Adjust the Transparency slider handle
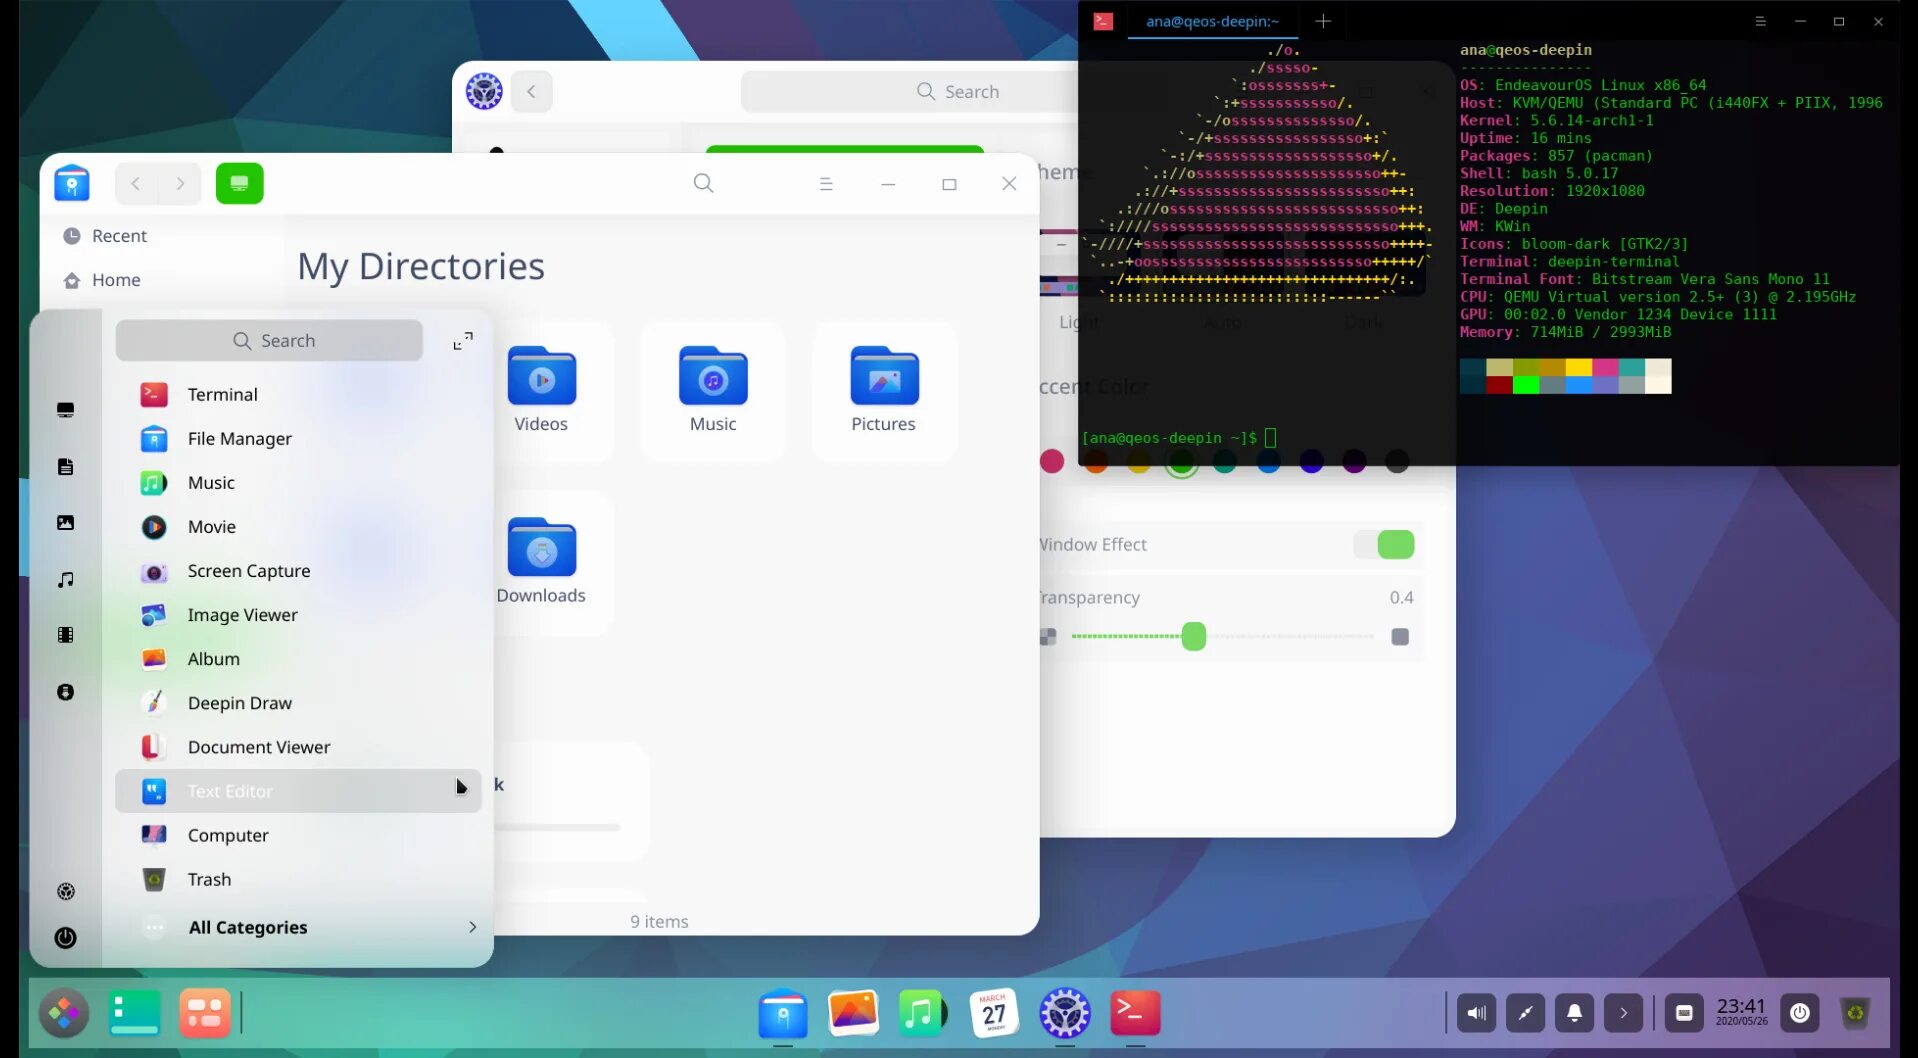 1194,636
